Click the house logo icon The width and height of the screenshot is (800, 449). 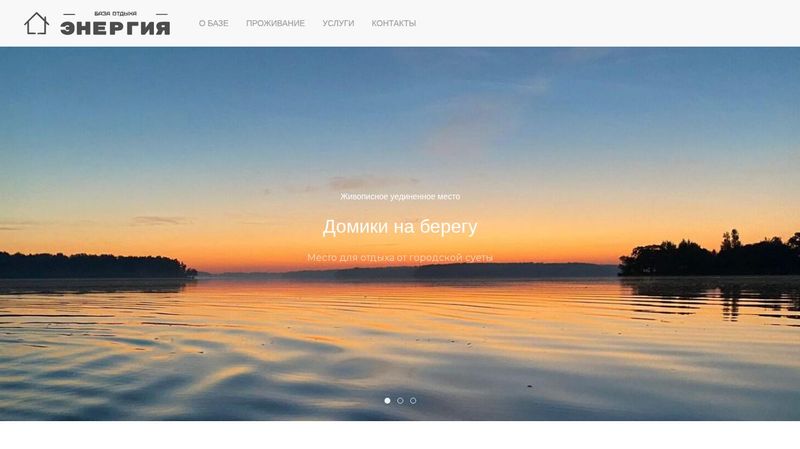[x=37, y=23]
